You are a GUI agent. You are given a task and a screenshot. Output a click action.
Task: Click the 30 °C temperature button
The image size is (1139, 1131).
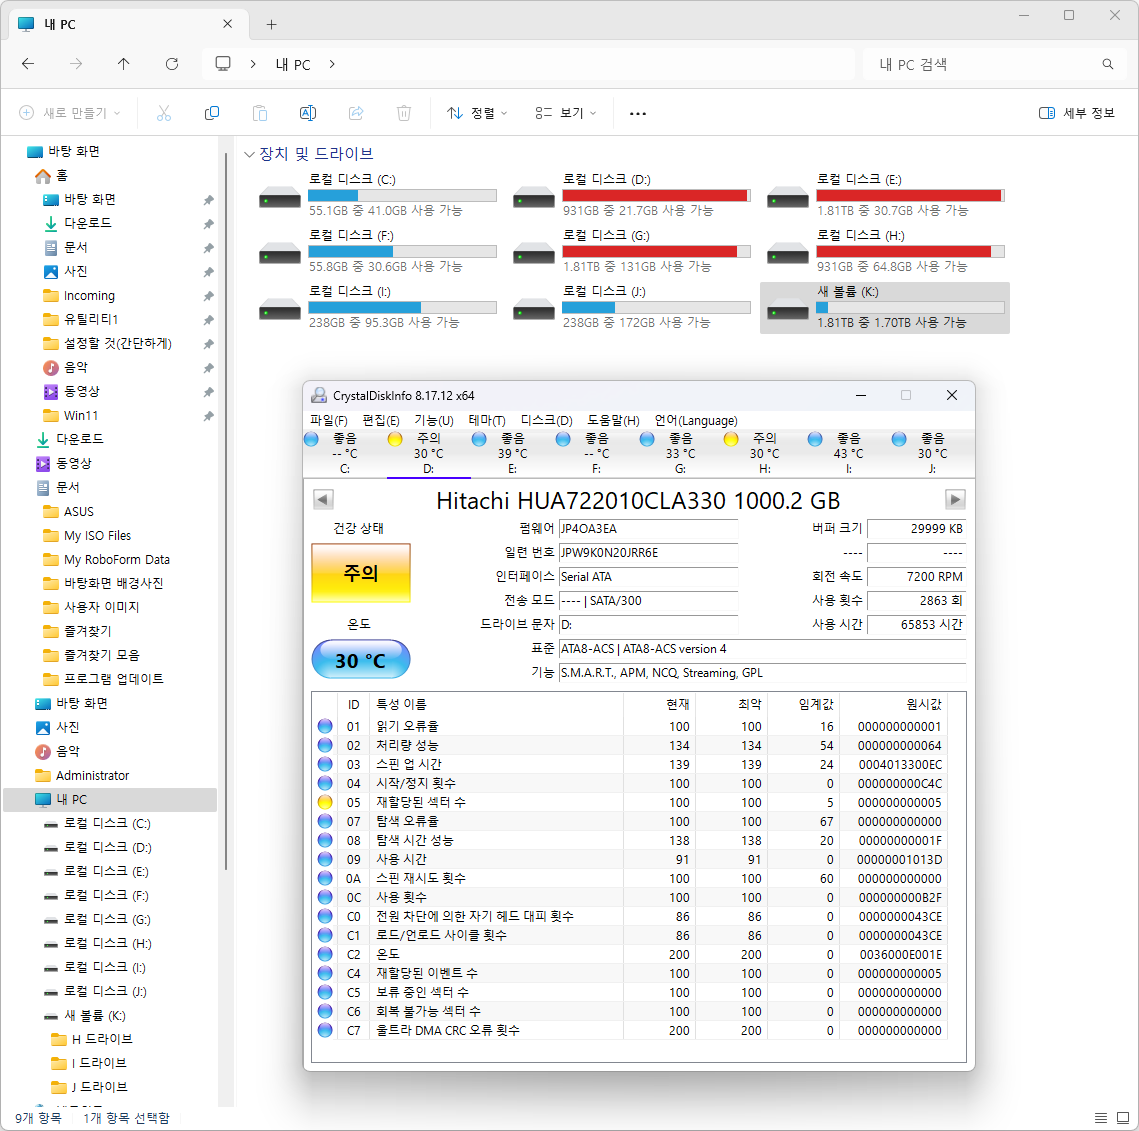click(361, 660)
